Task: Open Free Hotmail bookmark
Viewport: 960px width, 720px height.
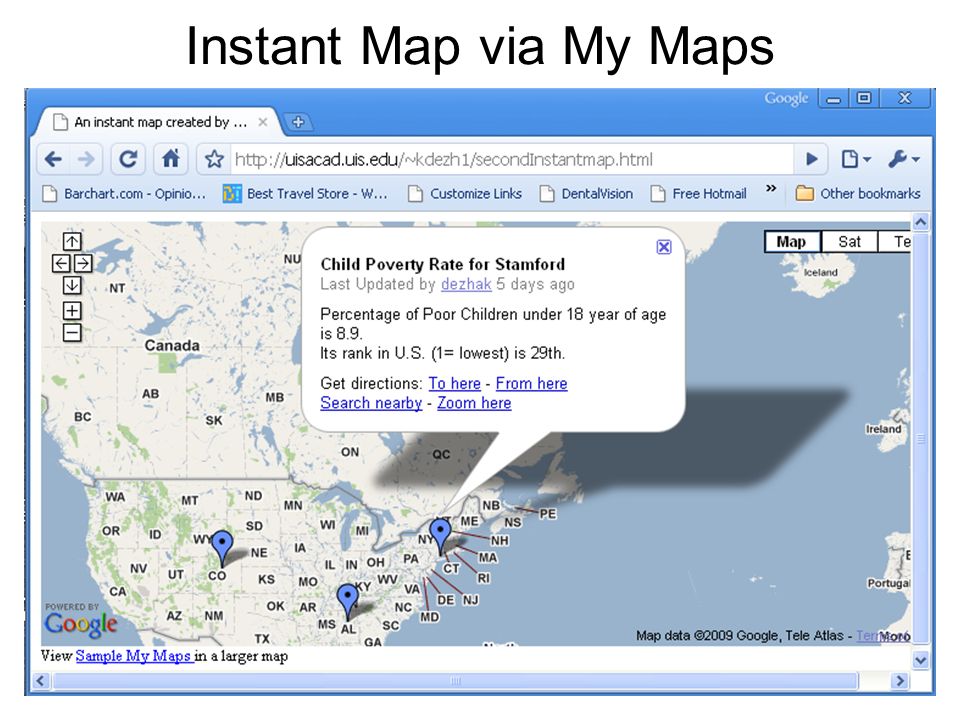Action: pyautogui.click(x=699, y=193)
